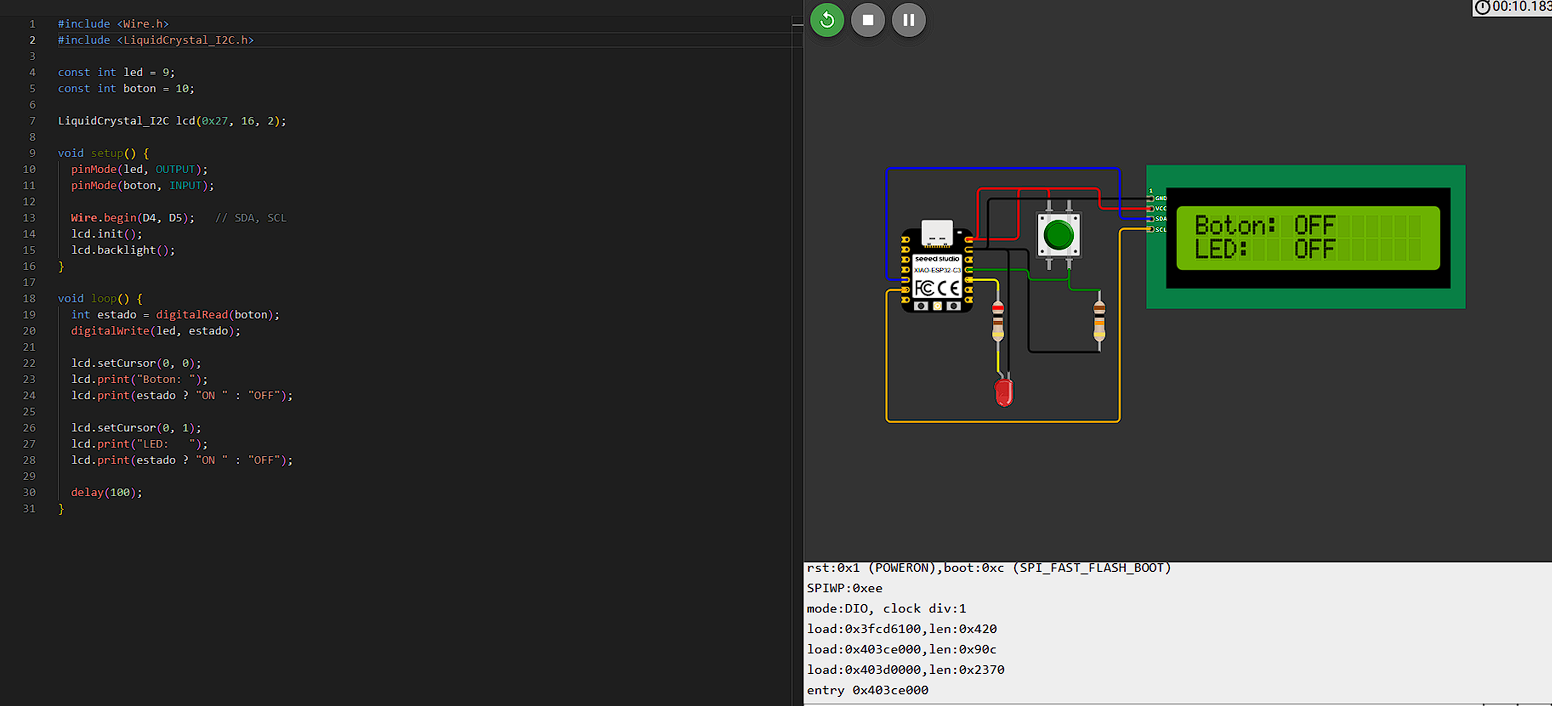Click the simulation timer showing 00:10.183
Viewport: 1552px width, 706px height.
[x=1515, y=7]
